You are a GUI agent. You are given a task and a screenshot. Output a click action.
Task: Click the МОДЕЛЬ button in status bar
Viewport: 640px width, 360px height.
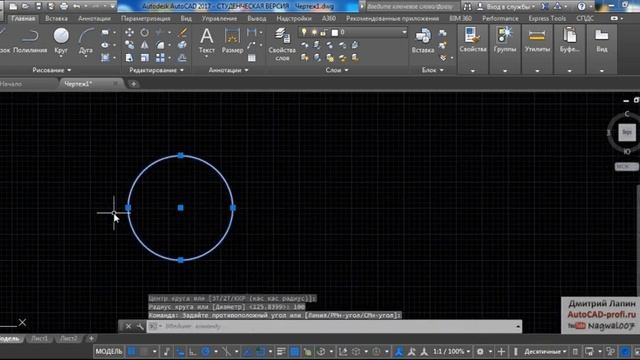pyautogui.click(x=109, y=351)
